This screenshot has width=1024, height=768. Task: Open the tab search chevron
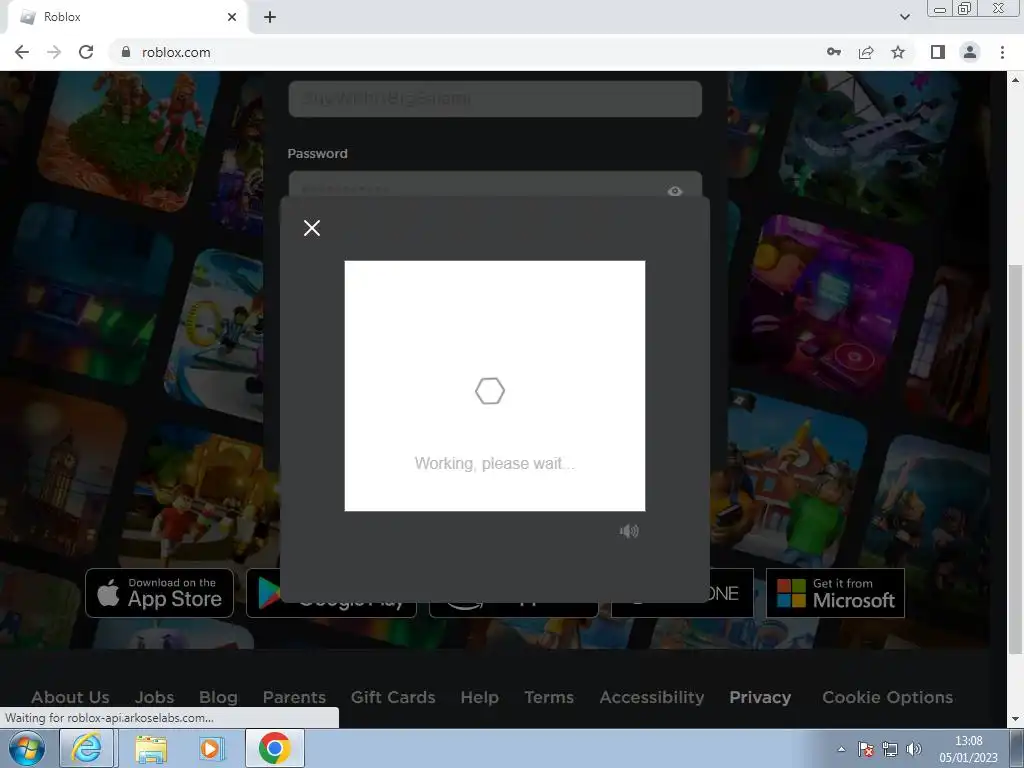904,17
